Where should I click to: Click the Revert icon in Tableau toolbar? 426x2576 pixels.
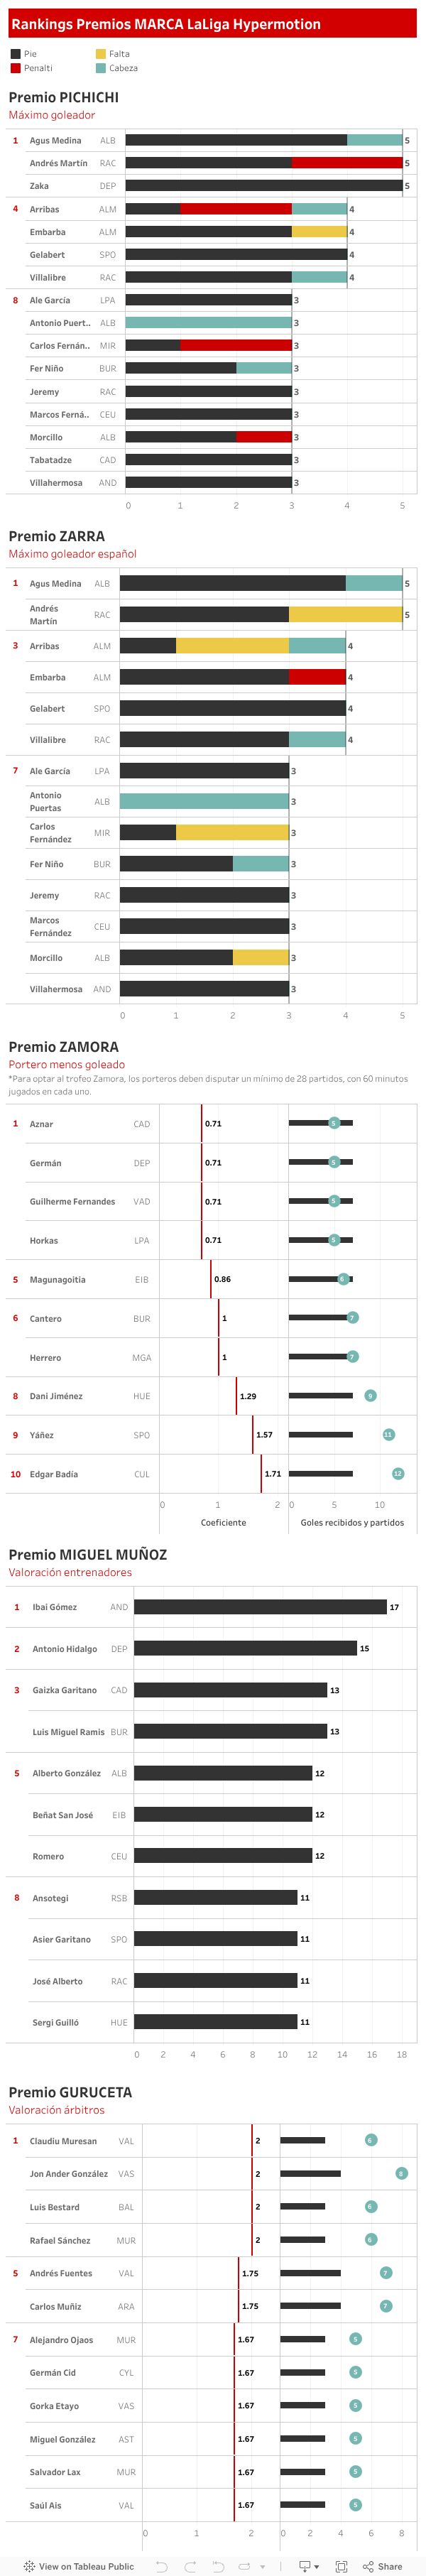(218, 2566)
